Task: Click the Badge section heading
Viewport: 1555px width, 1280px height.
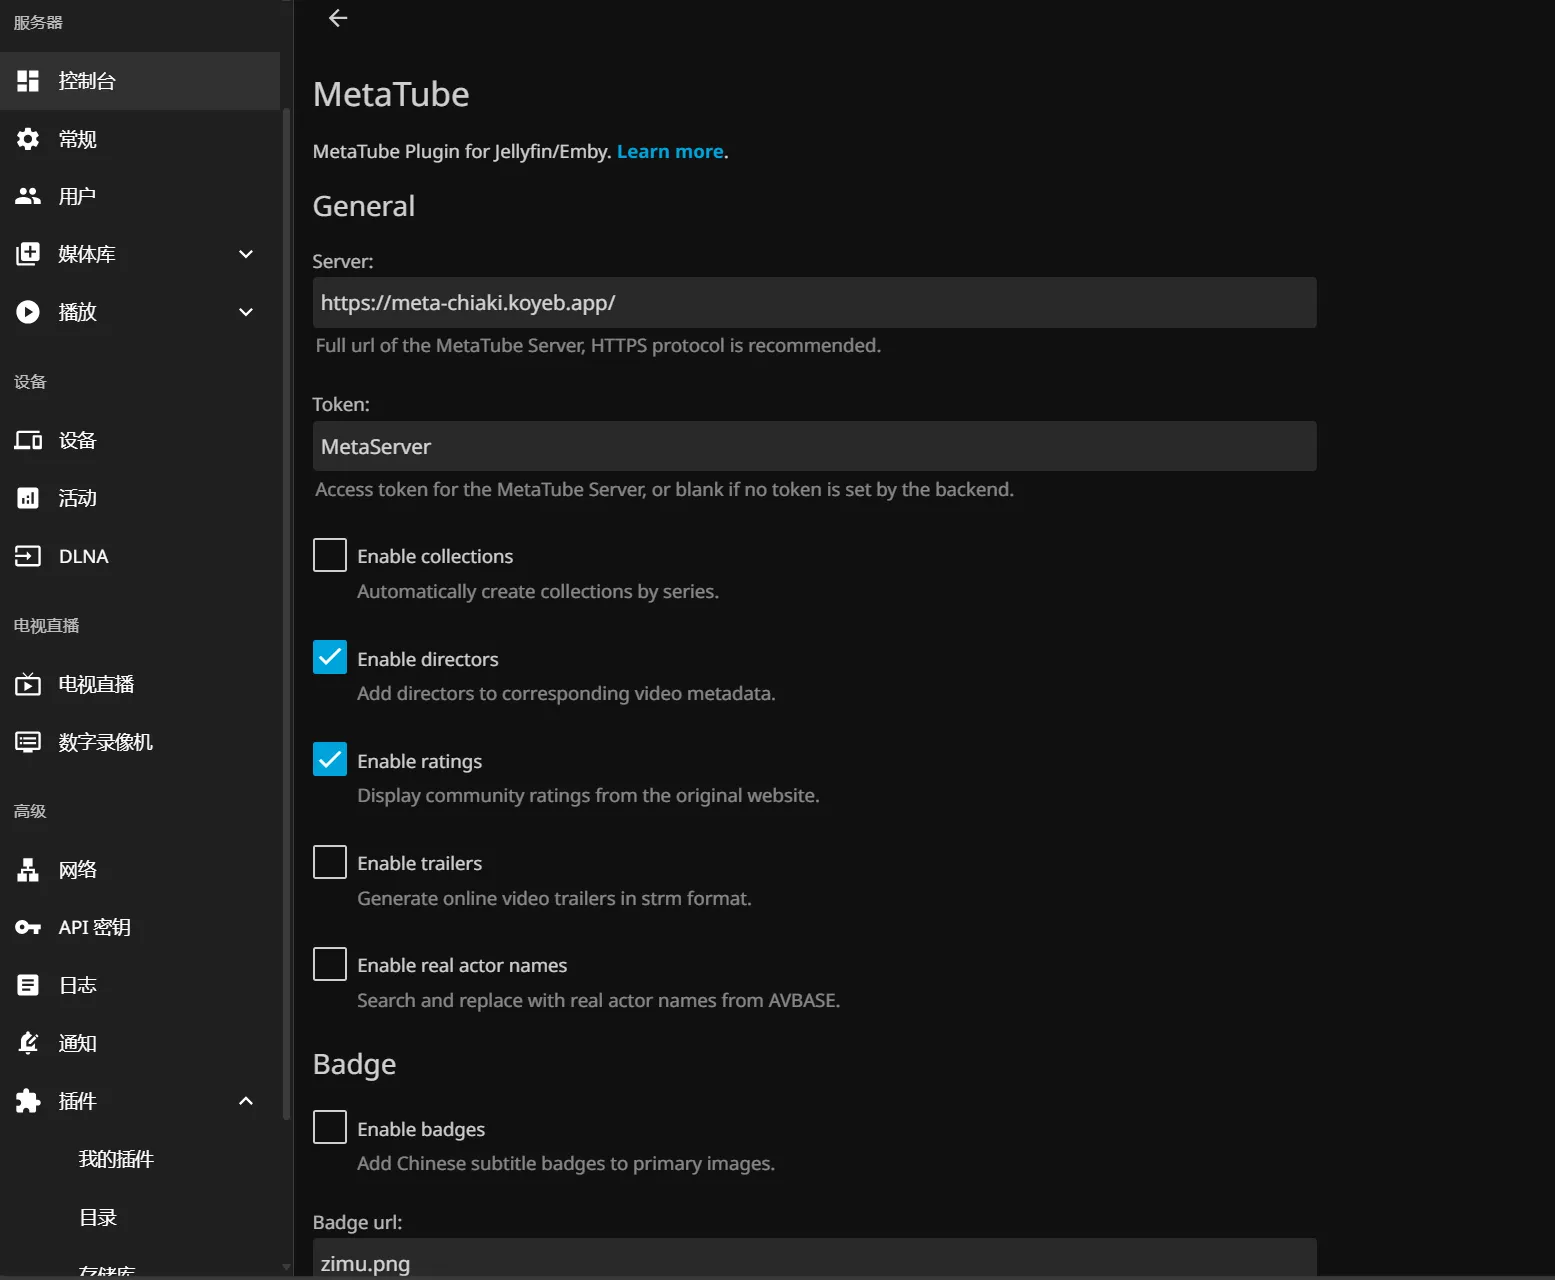Action: tap(354, 1064)
